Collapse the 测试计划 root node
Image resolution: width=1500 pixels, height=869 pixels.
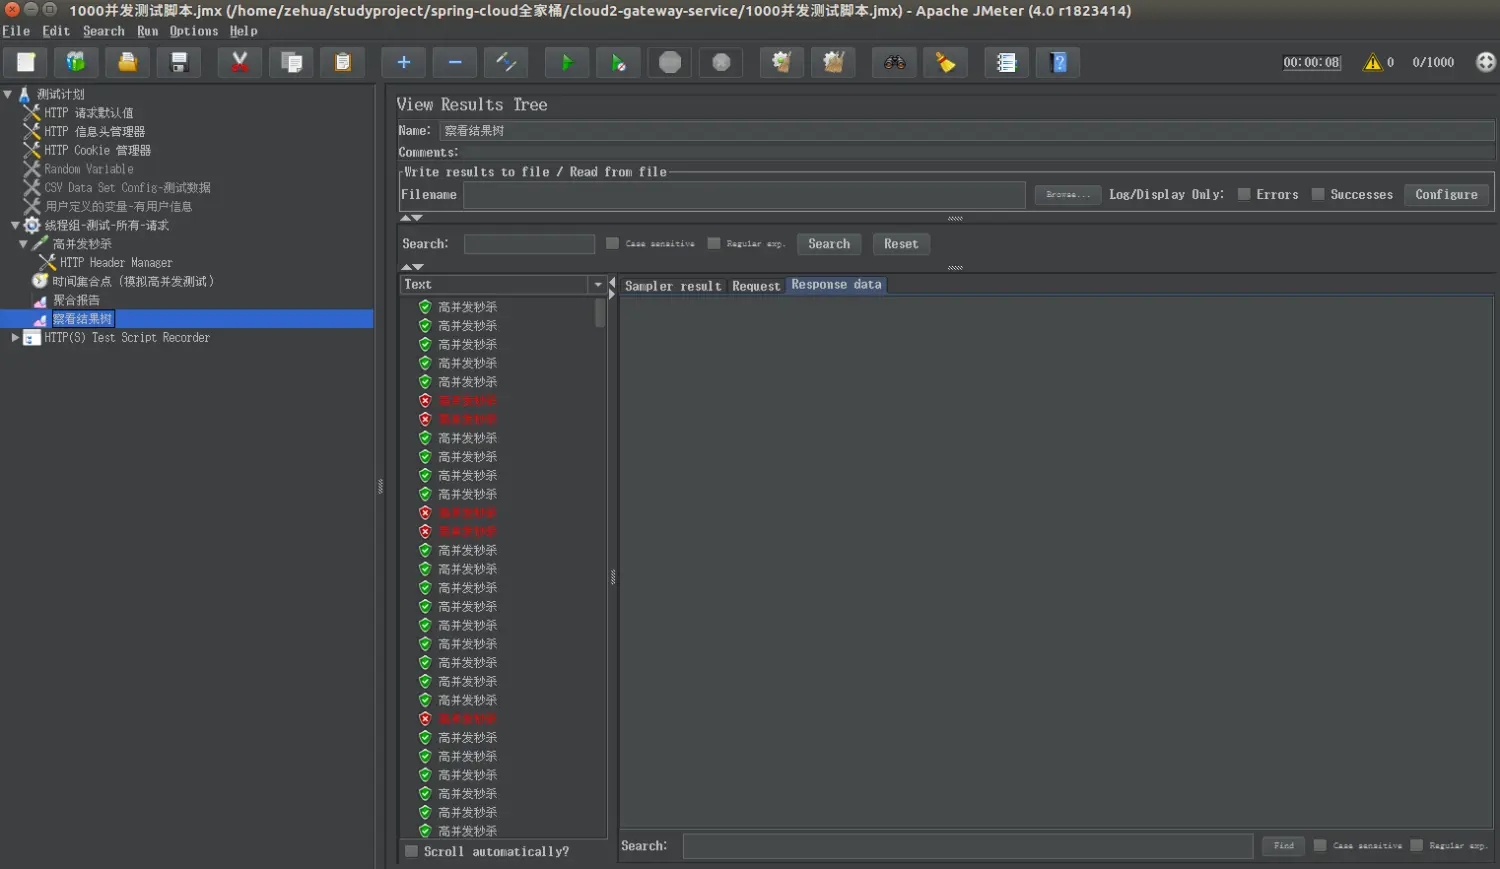pyautogui.click(x=8, y=94)
